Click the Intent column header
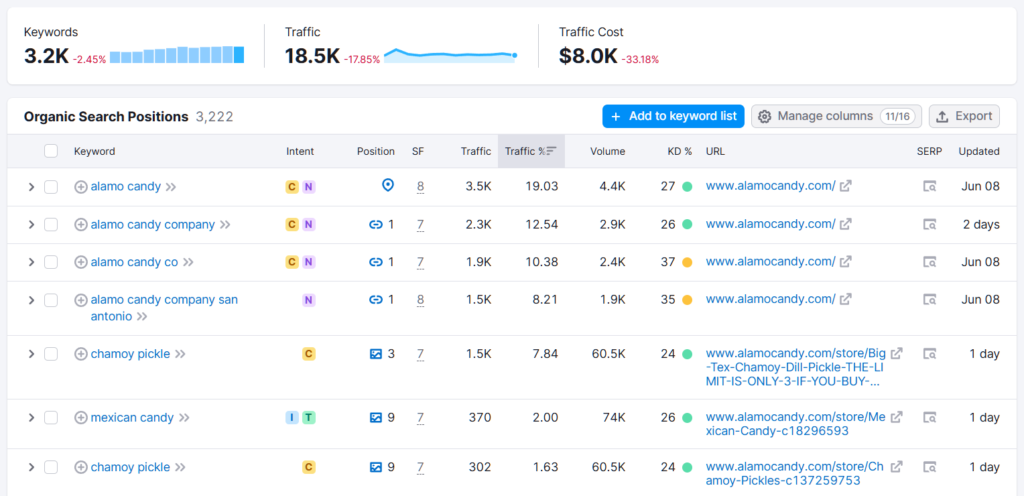Image resolution: width=1024 pixels, height=496 pixels. 300,151
